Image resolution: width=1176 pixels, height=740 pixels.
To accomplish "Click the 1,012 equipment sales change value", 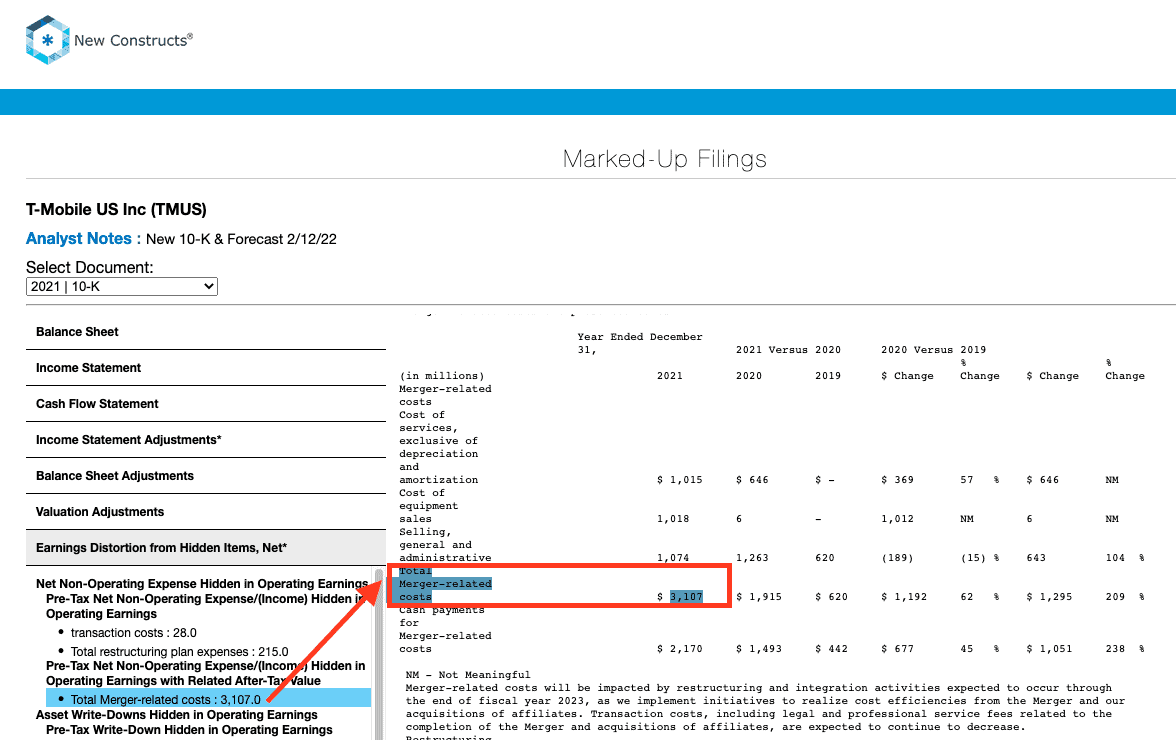I will 897,519.
